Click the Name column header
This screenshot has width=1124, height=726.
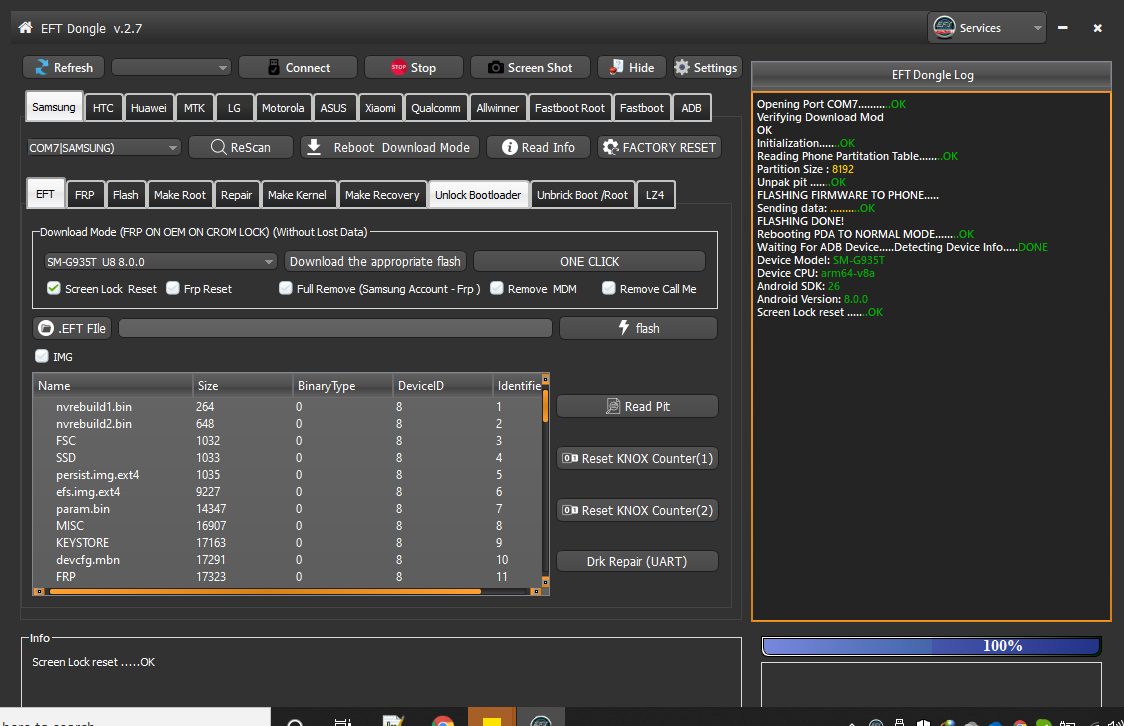tap(113, 386)
